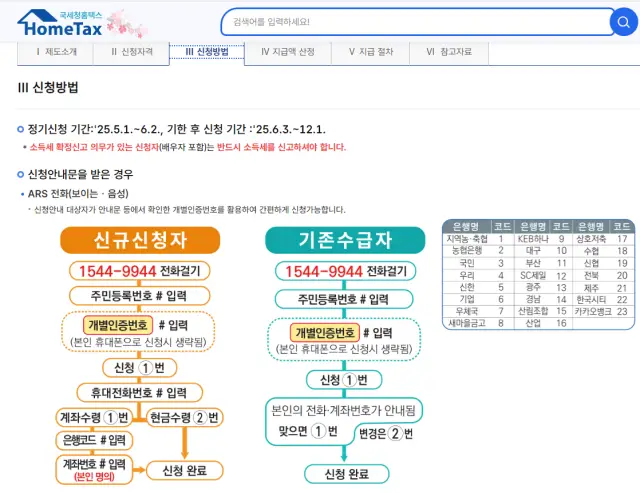Click the 우리 bank table cell
The image size is (640, 493).
click(467, 275)
